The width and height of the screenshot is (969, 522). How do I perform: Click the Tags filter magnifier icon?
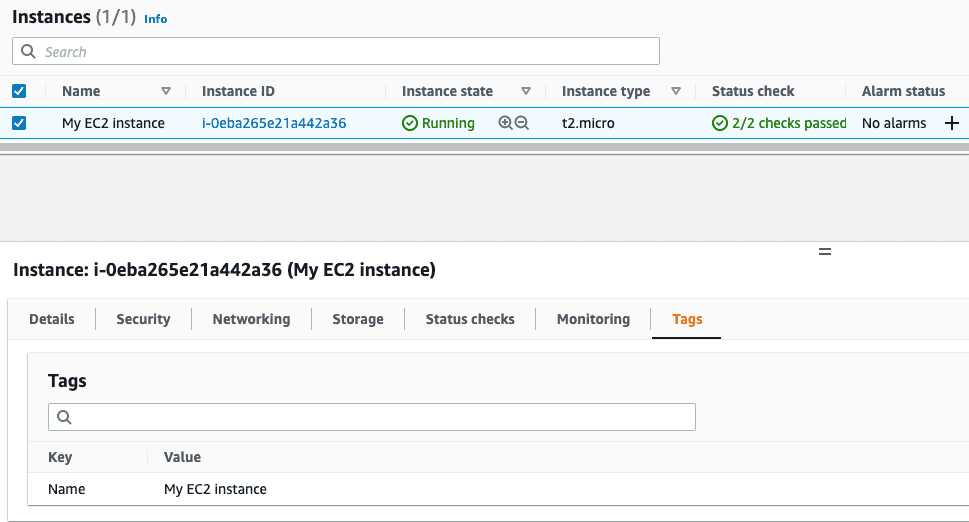(x=64, y=417)
